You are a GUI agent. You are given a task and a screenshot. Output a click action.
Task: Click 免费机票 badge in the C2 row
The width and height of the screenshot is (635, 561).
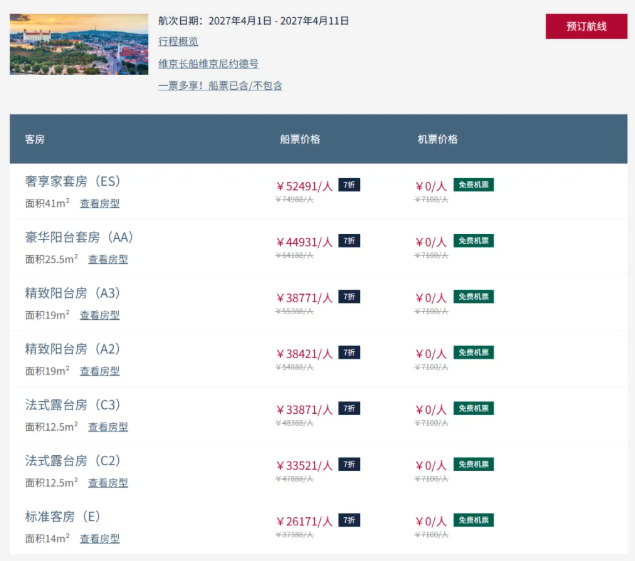(x=473, y=464)
